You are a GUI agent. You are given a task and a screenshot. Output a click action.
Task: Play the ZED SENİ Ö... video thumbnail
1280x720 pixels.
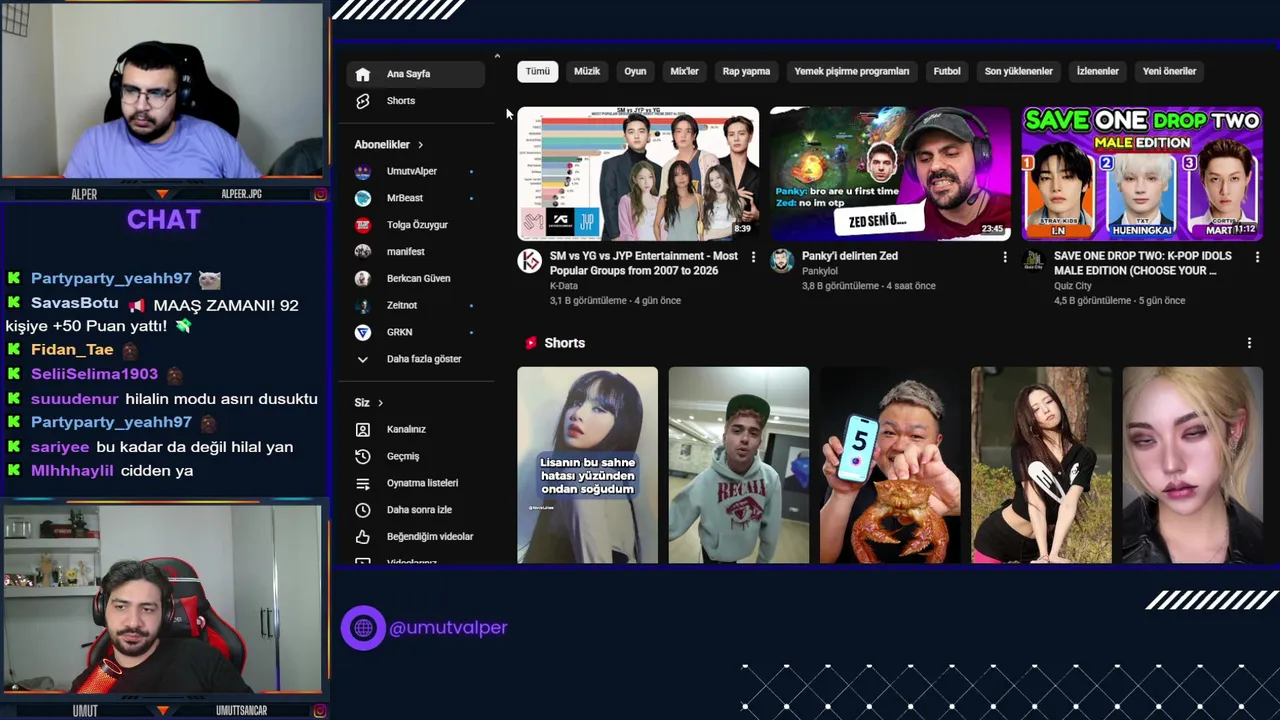(890, 174)
